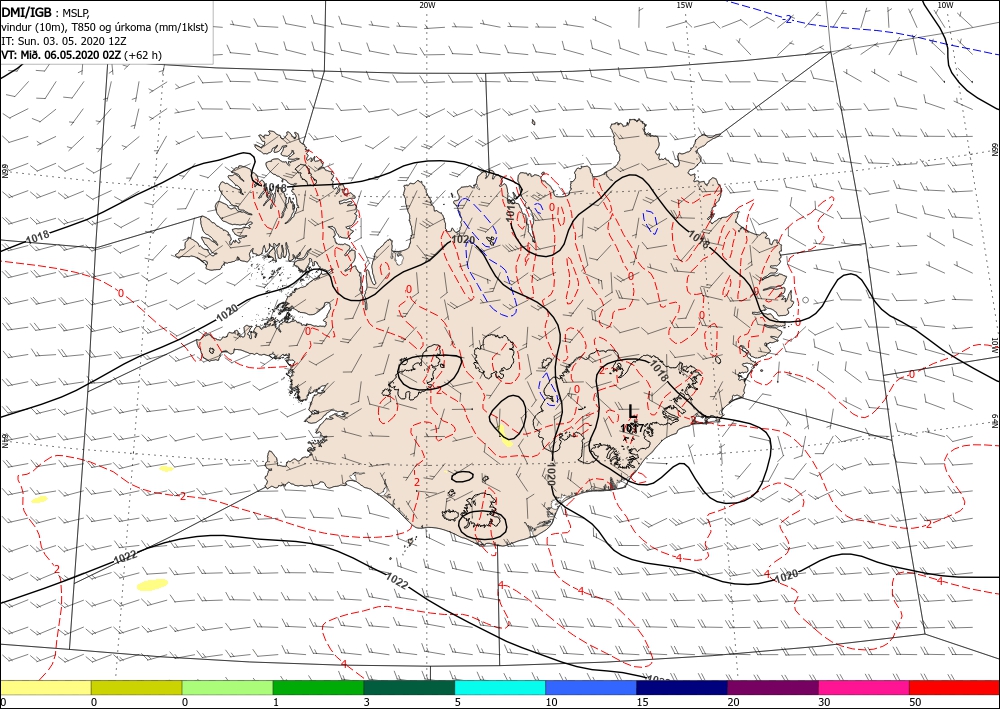This screenshot has height=709, width=1000.
Task: Select the light green legend swatch
Action: pyautogui.click(x=227, y=687)
